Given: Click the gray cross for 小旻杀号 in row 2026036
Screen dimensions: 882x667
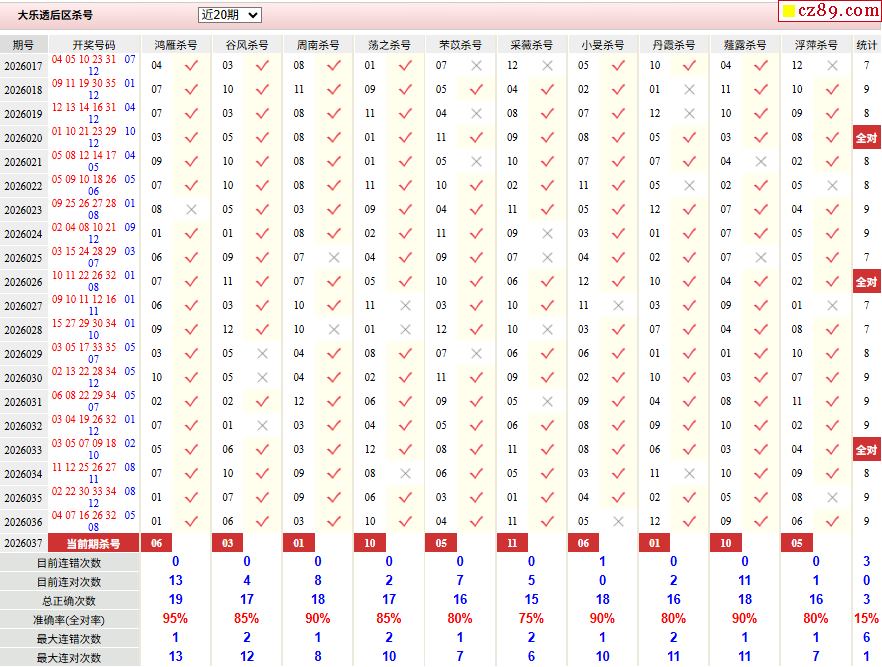Looking at the screenshot, I should tap(618, 522).
